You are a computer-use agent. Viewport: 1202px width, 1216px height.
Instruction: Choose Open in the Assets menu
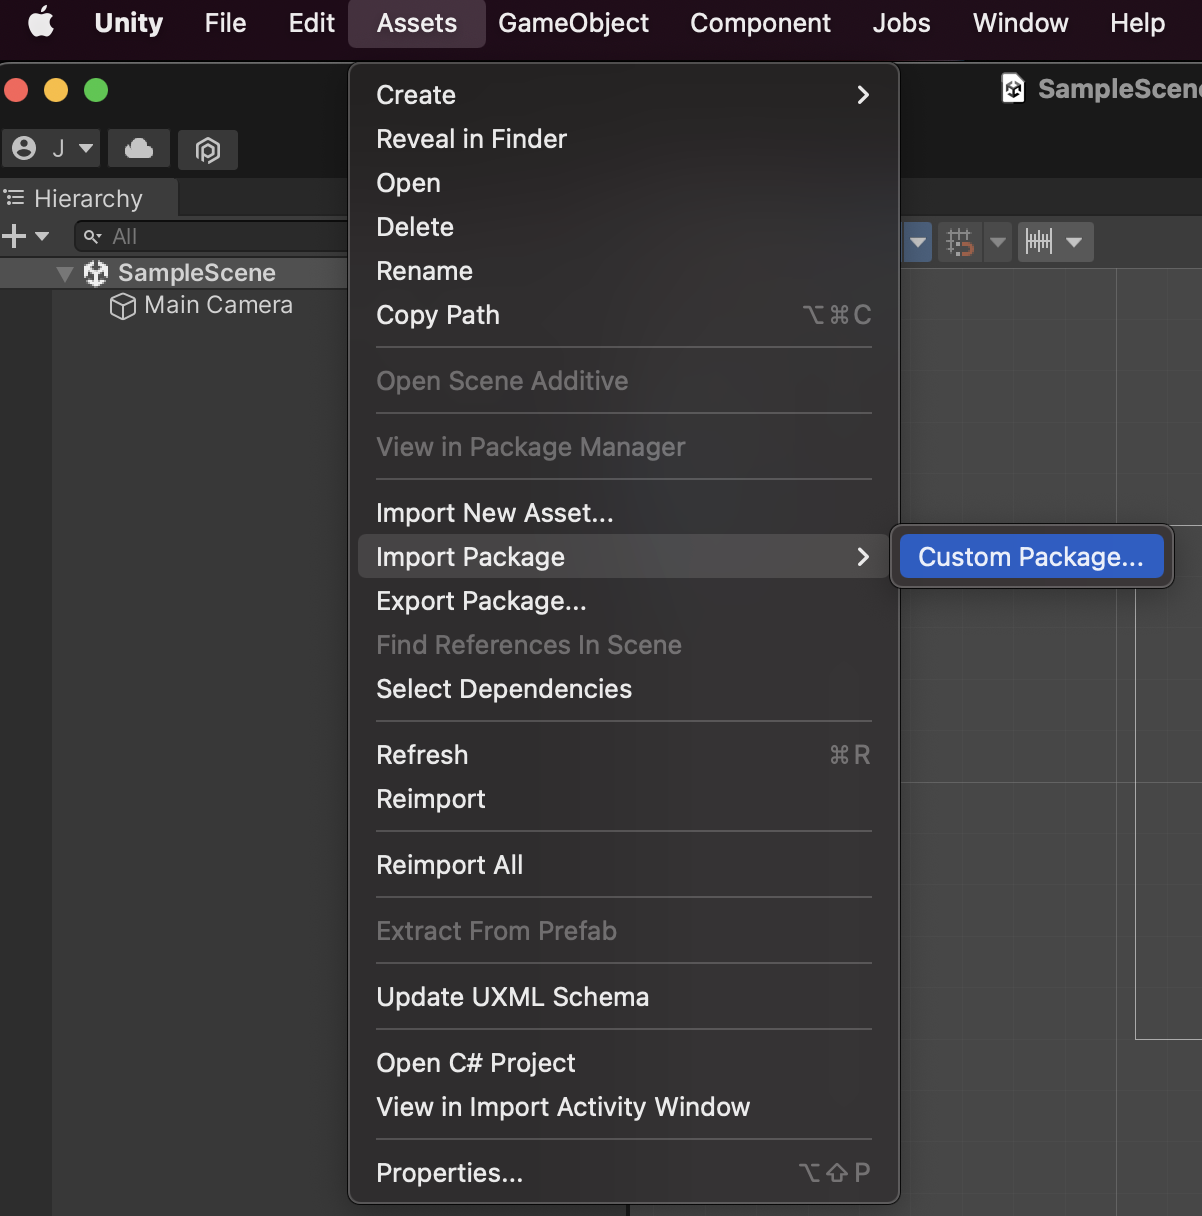pos(623,183)
